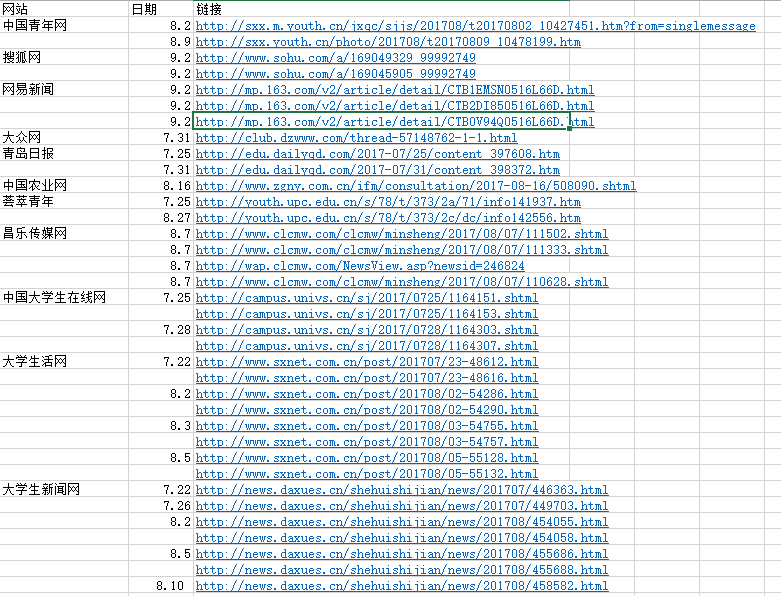The width and height of the screenshot is (781, 596).
Task: Click the 昌乐传媒网 cell
Action: [34, 234]
